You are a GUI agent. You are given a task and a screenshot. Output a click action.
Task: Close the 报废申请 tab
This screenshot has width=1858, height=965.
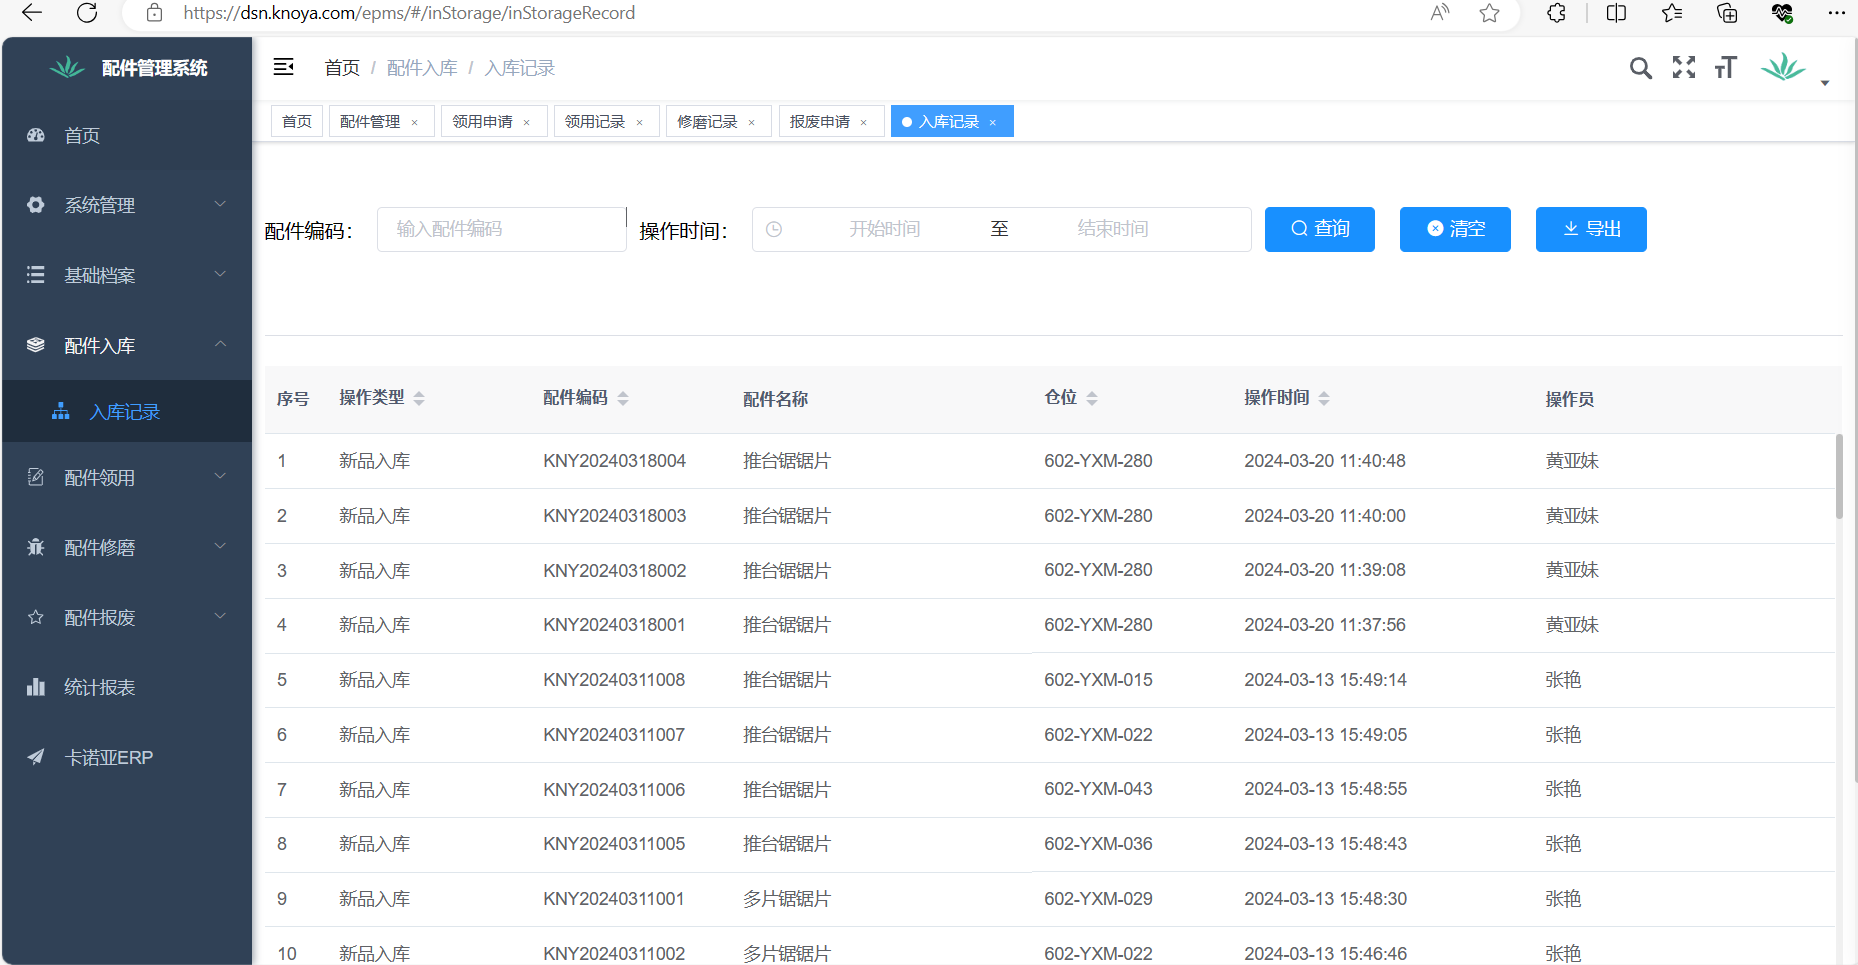[864, 123]
